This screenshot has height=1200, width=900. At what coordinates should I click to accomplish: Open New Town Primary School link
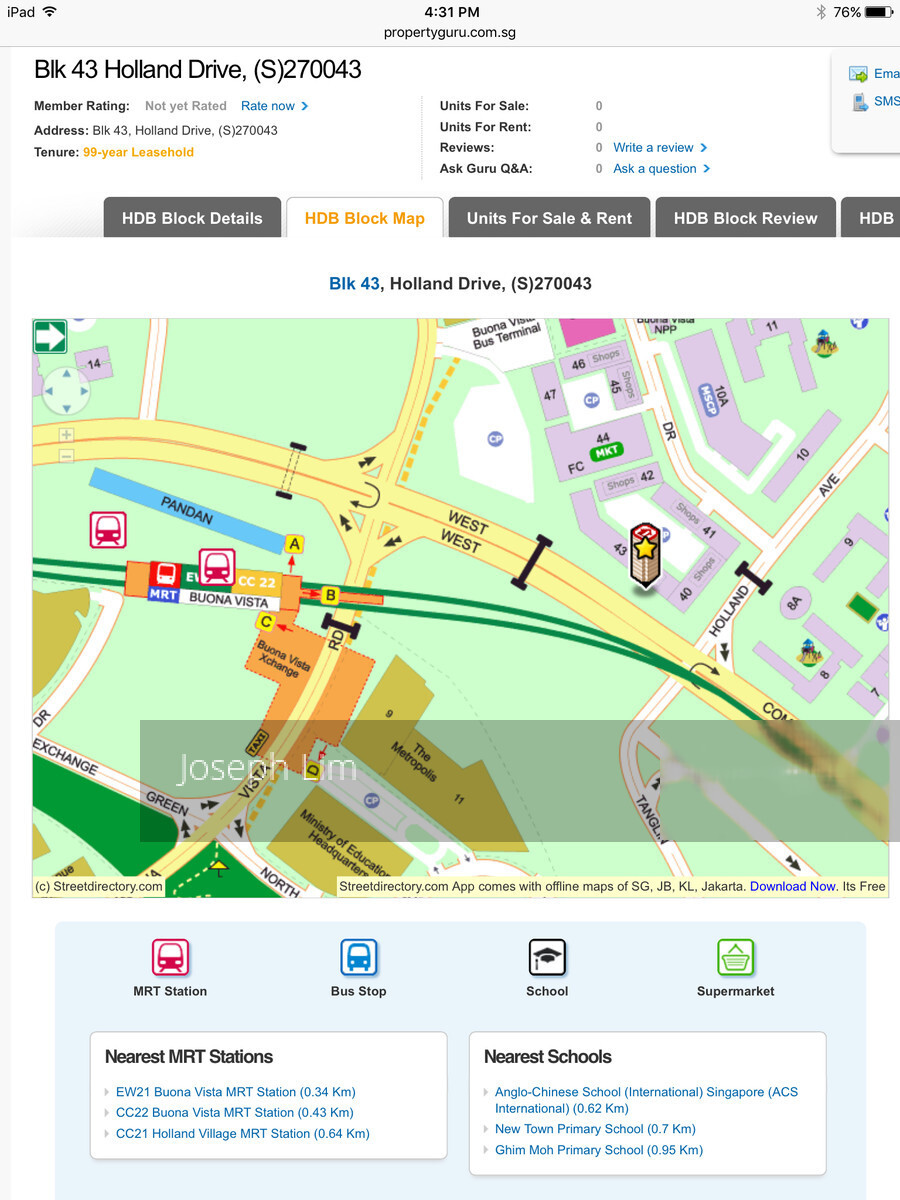(x=595, y=1129)
